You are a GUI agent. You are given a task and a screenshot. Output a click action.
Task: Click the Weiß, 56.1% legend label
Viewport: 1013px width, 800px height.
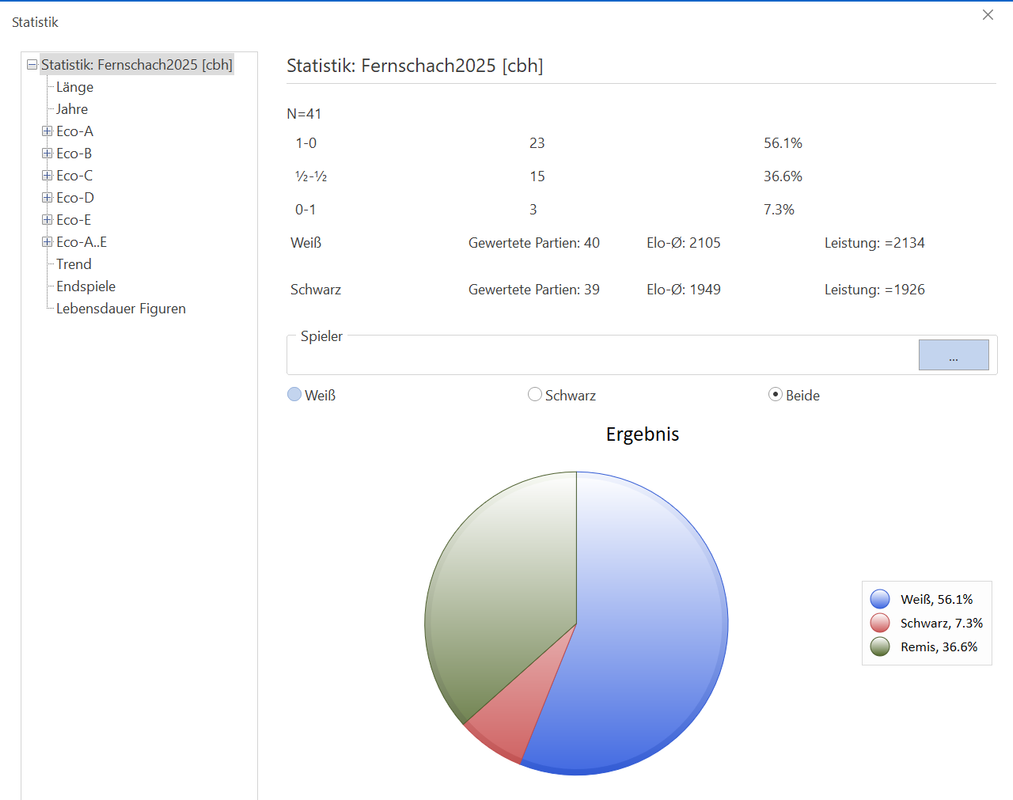coord(937,599)
